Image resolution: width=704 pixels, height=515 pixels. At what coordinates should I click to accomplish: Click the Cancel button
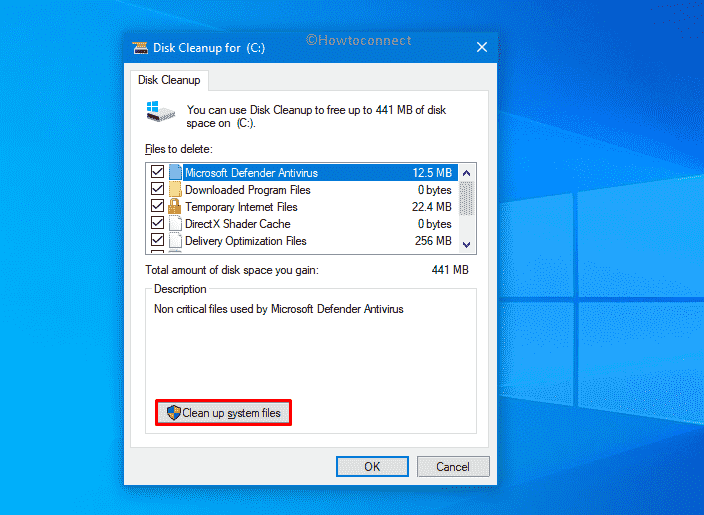click(453, 467)
